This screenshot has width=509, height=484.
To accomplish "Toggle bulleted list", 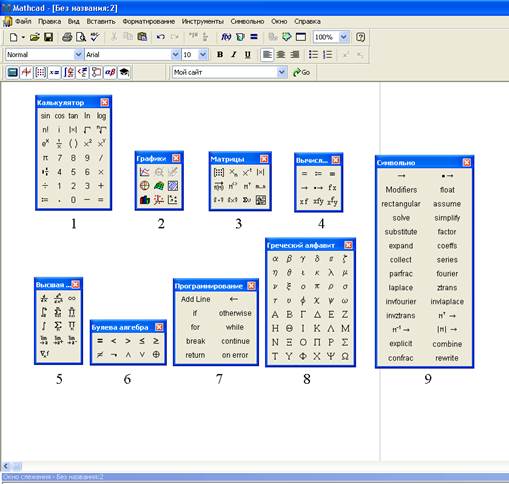I will (313, 54).
